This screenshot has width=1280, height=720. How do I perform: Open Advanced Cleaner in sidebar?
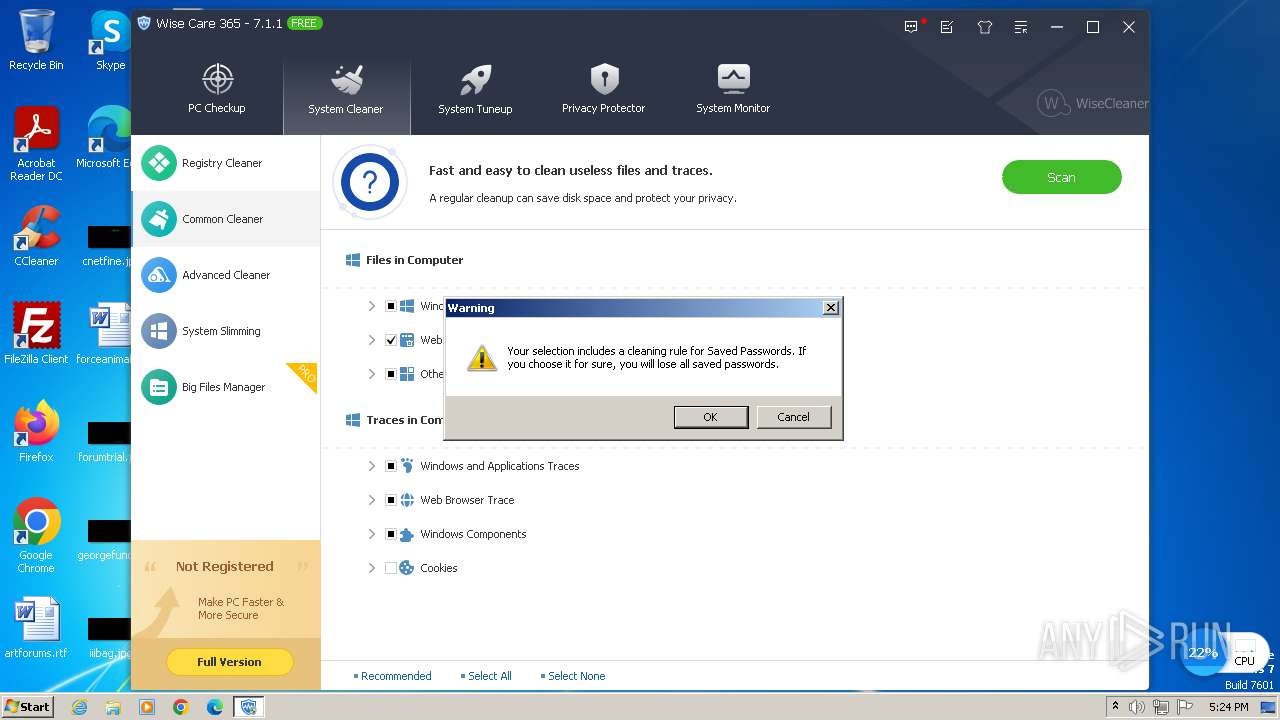(x=226, y=275)
